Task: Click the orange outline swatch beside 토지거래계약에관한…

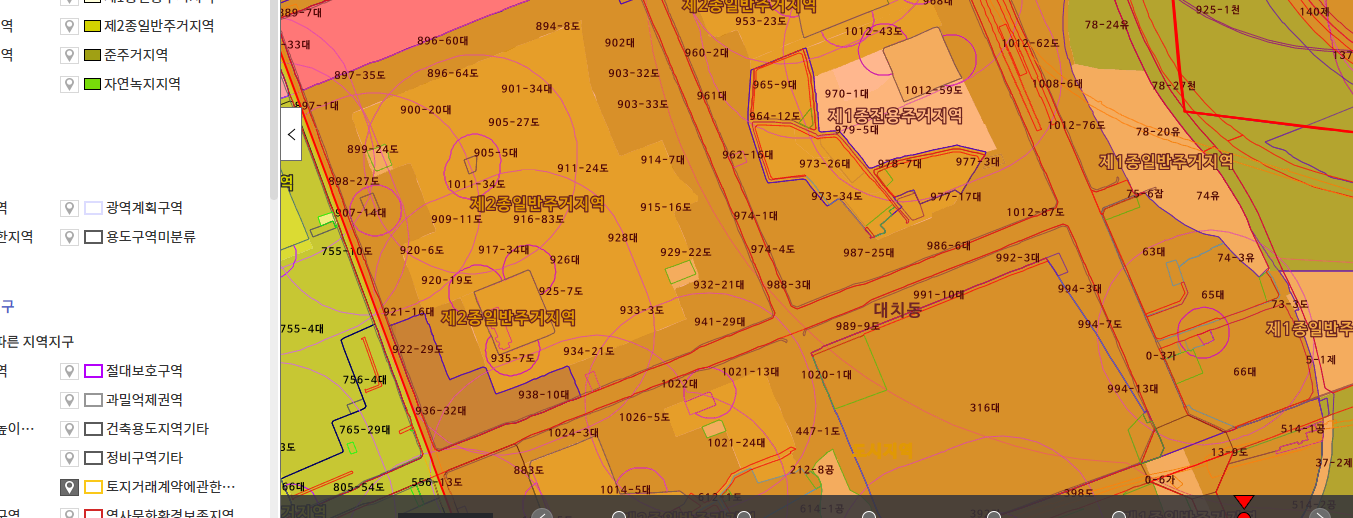Action: (x=93, y=488)
